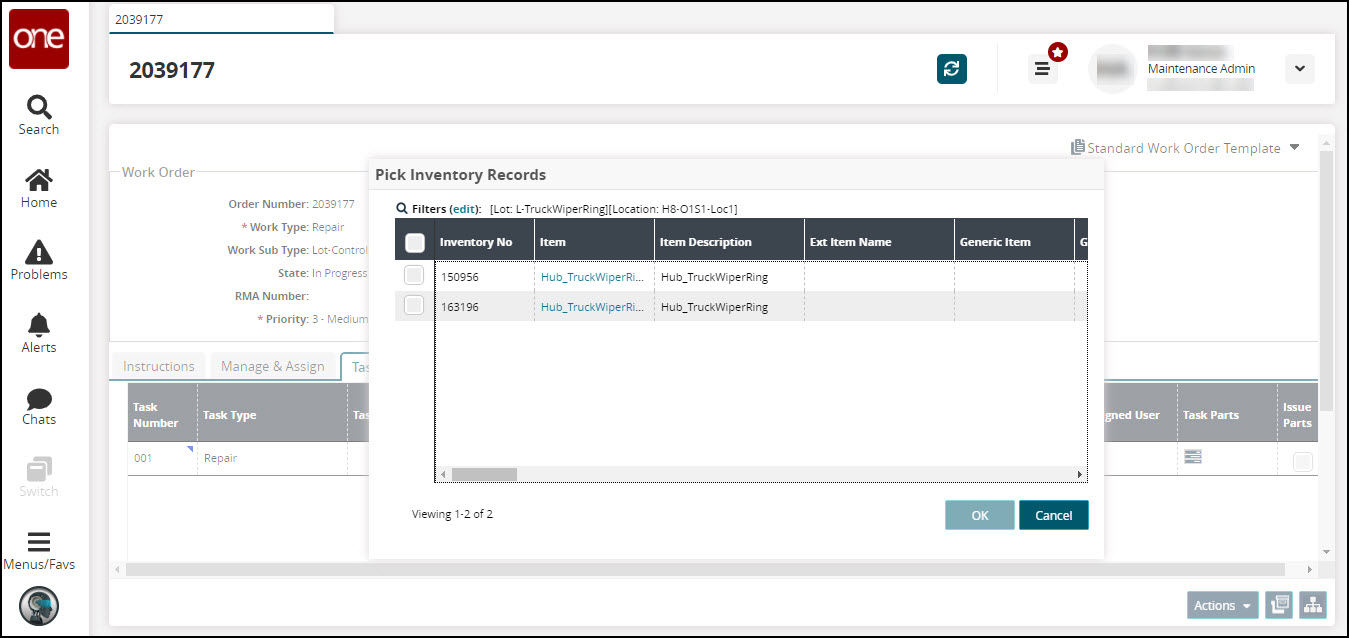Switch to Manage & Assign tab
This screenshot has height=638, width=1349.
coord(272,366)
